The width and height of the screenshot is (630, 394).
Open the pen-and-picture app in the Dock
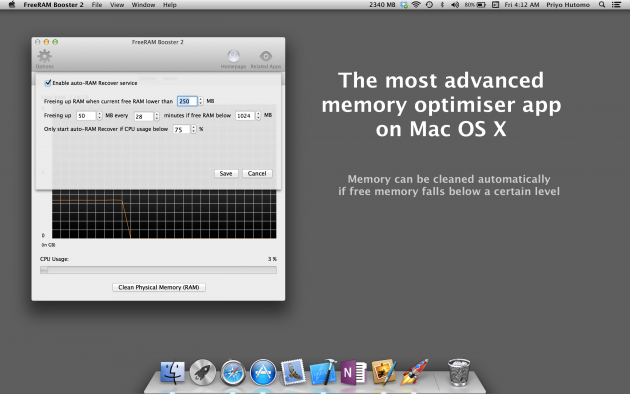click(x=384, y=372)
